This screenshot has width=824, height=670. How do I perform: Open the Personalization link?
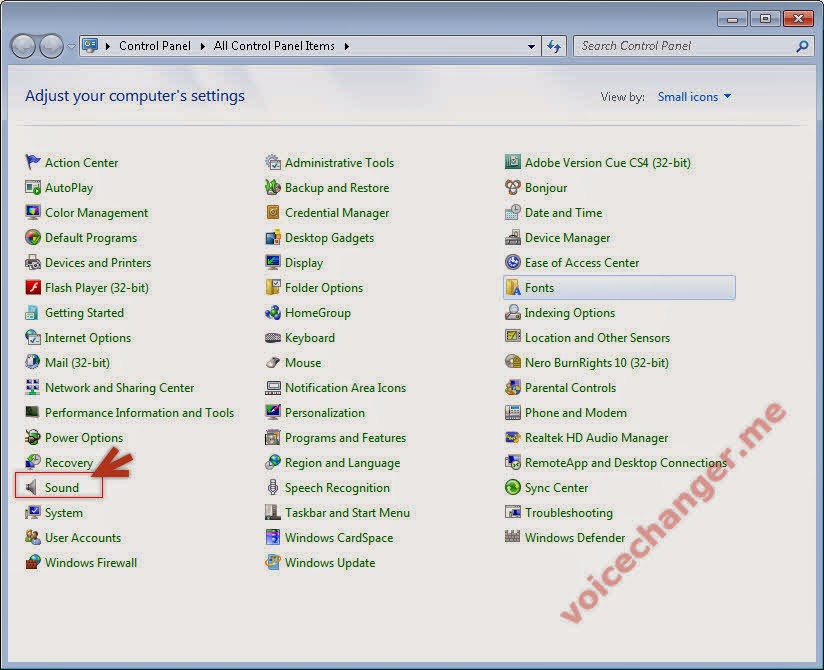tap(324, 413)
